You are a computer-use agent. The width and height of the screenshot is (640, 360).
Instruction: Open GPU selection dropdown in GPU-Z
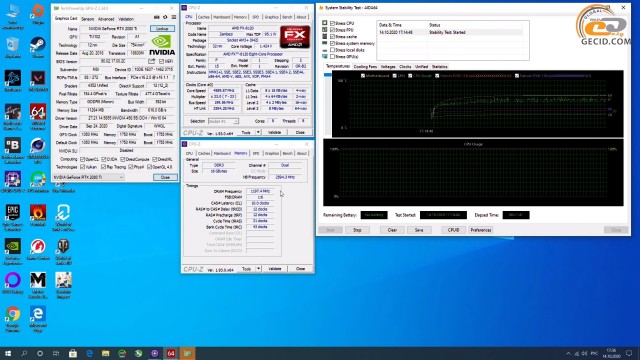(88, 178)
